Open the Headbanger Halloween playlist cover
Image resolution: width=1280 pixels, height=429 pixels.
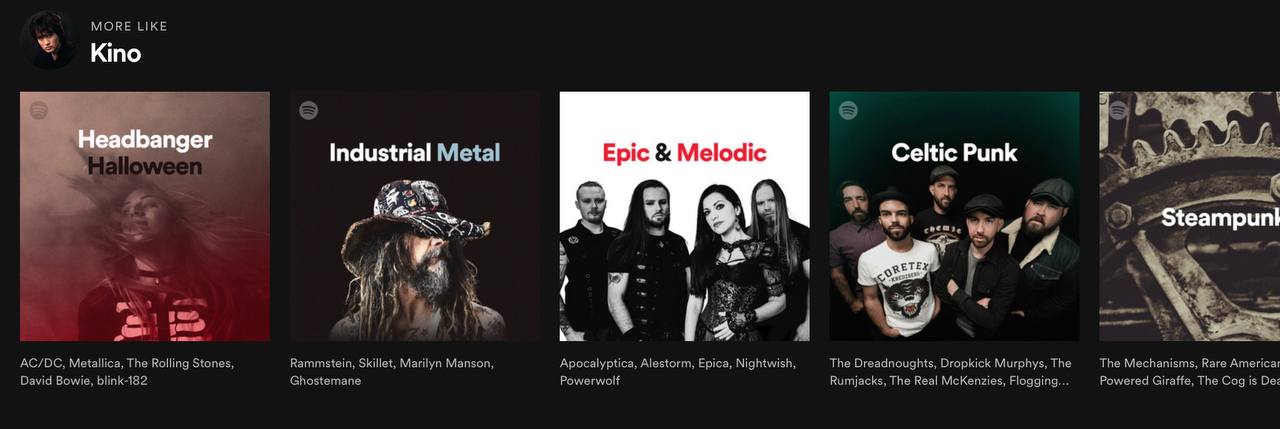click(145, 217)
